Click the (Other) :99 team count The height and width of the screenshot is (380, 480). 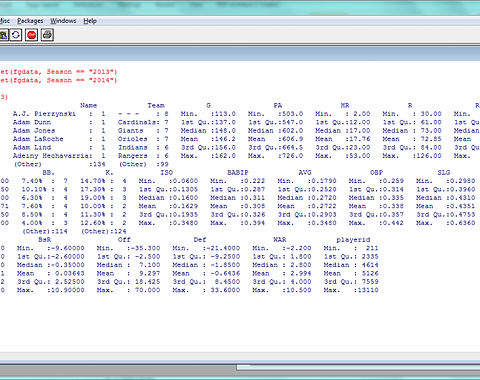pyautogui.click(x=144, y=164)
